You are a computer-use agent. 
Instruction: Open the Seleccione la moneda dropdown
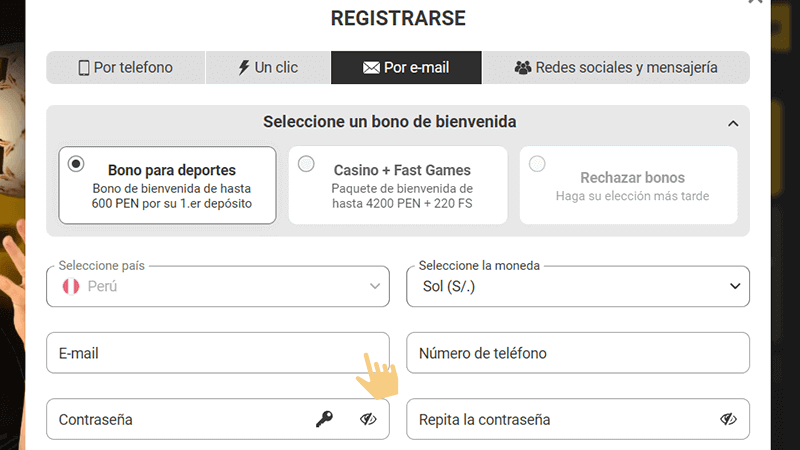point(578,286)
